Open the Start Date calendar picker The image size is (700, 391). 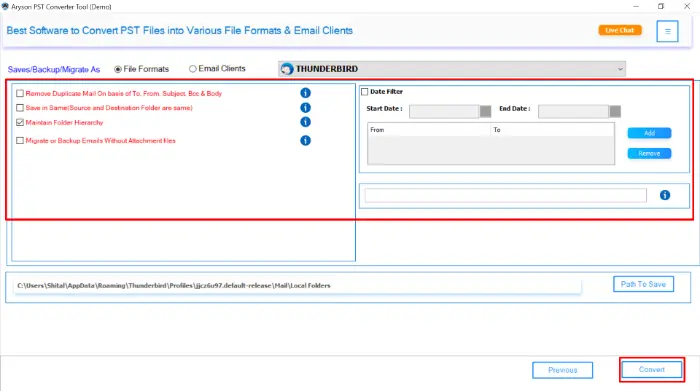(485, 111)
